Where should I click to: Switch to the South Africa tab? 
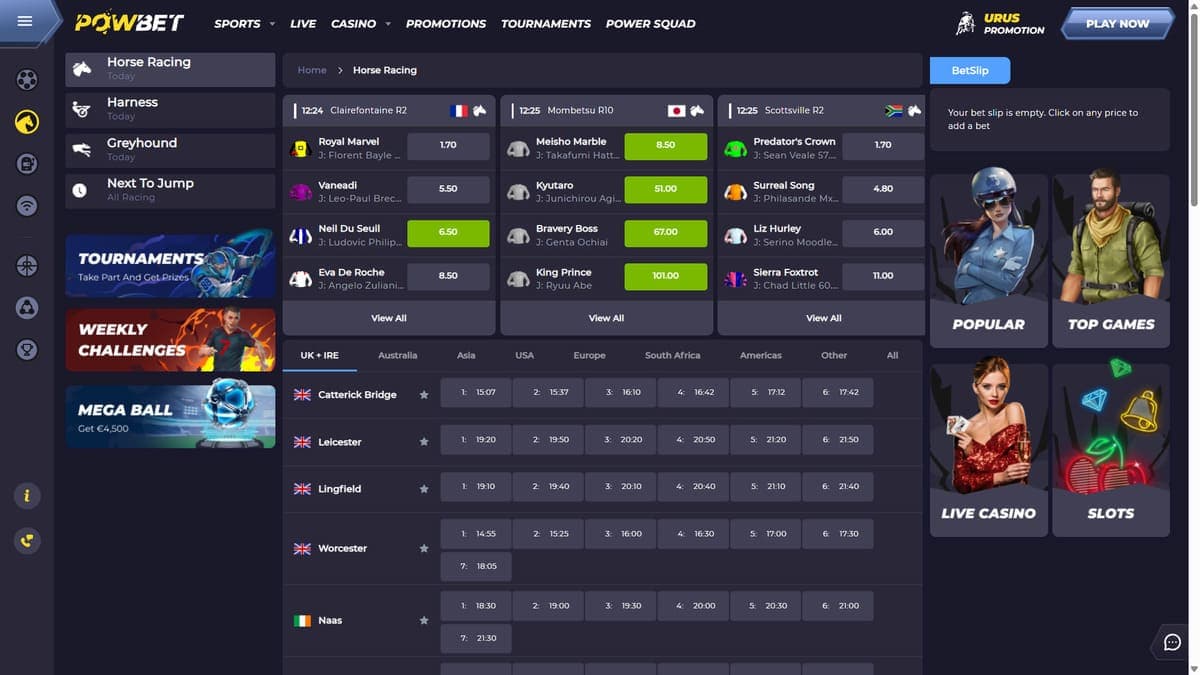point(673,355)
